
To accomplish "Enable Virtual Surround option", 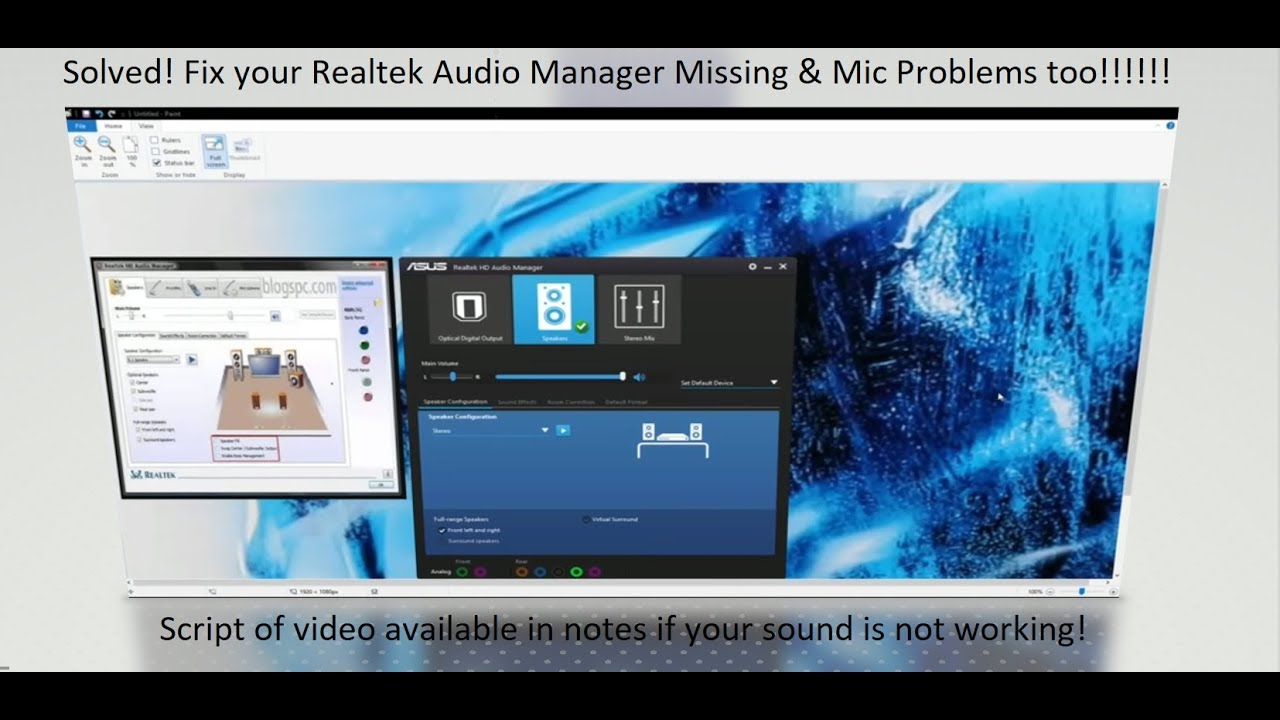I will [586, 520].
